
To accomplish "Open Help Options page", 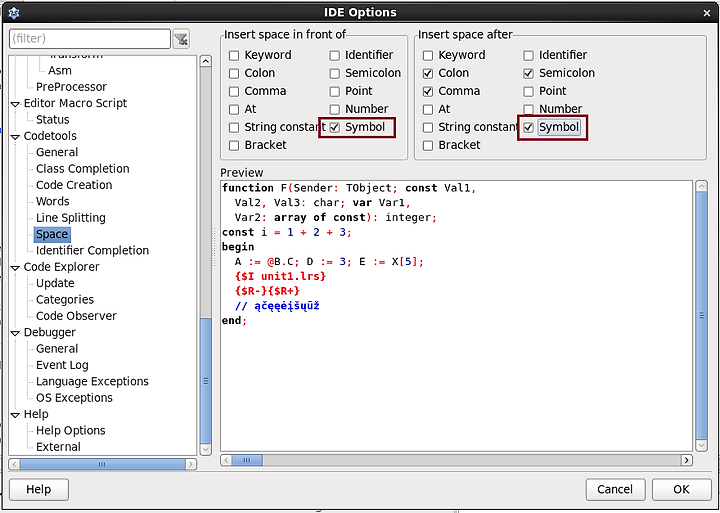I will click(71, 431).
